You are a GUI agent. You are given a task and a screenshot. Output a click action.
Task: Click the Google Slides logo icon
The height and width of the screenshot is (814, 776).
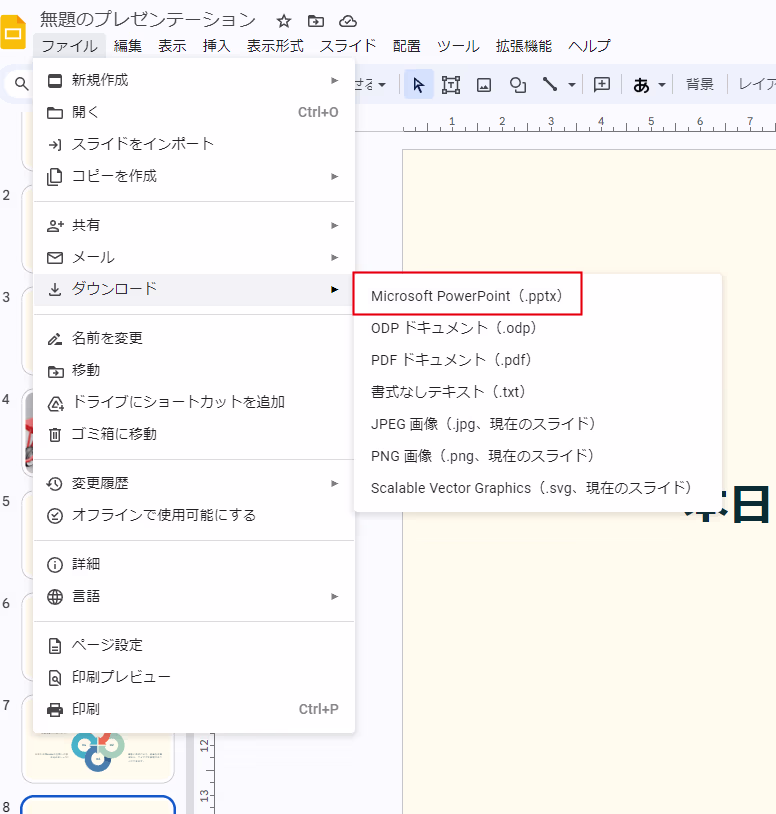tap(12, 32)
